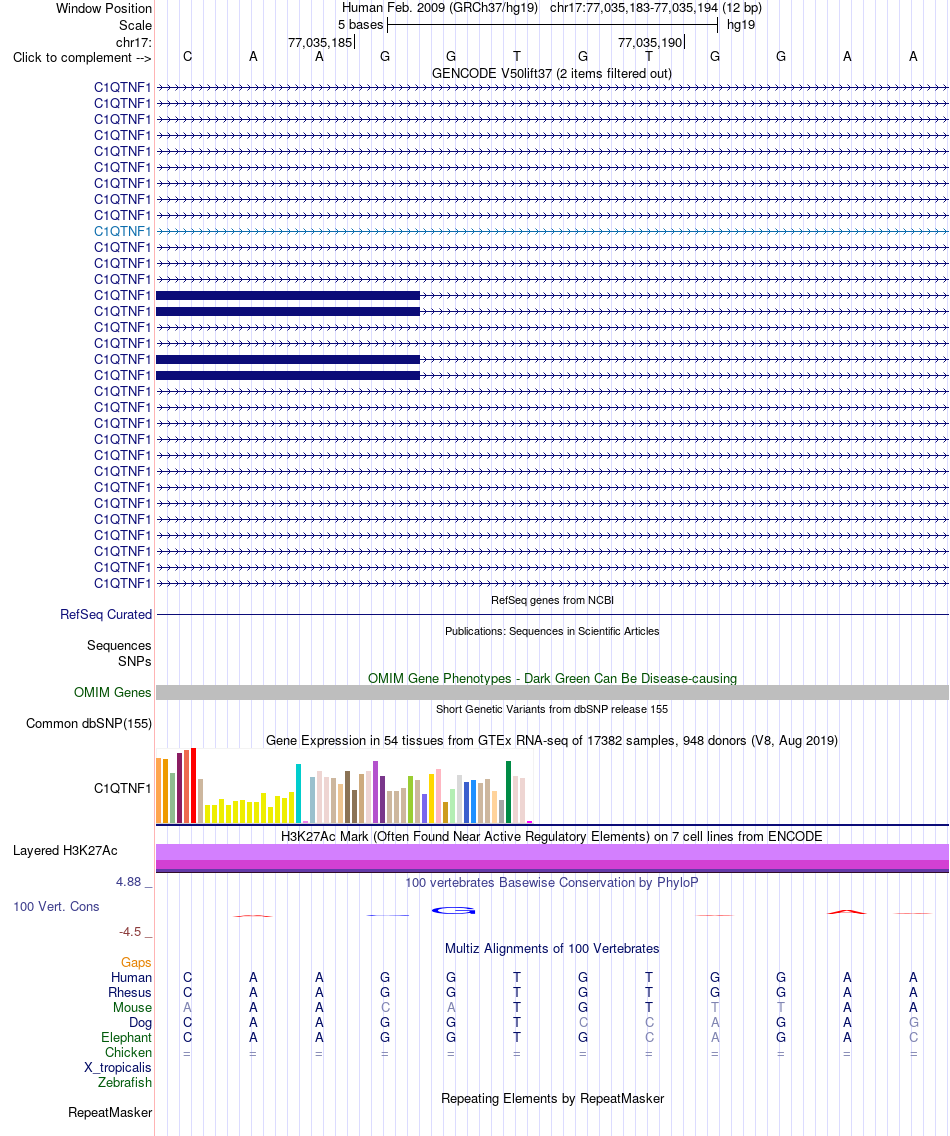950x1136 pixels.
Task: Click the Dog alignment row label
Action: tap(141, 1023)
